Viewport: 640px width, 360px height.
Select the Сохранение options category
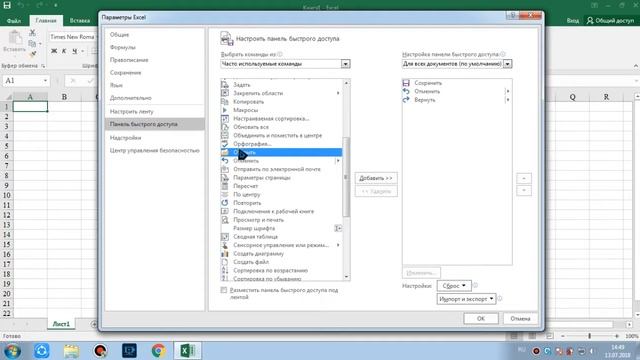(x=125, y=73)
